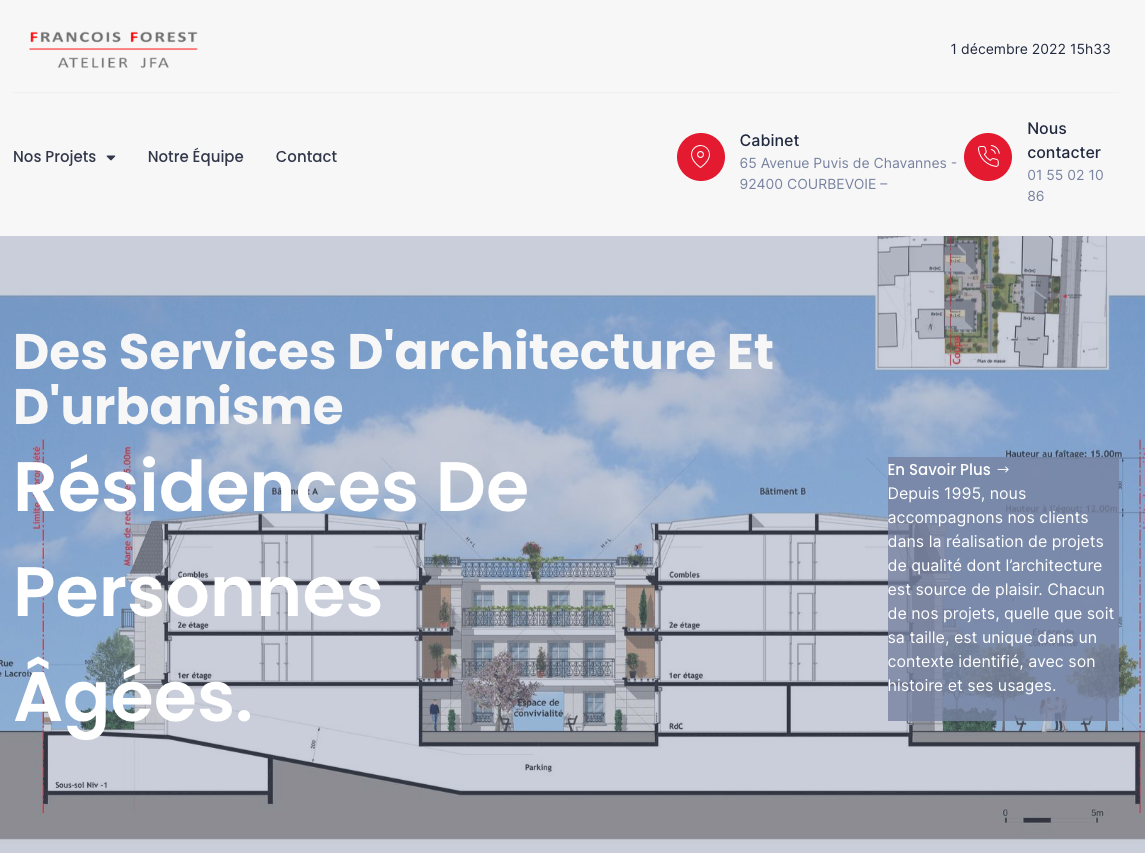Click the Parking label in the section drawing
The height and width of the screenshot is (853, 1145).
point(538,768)
